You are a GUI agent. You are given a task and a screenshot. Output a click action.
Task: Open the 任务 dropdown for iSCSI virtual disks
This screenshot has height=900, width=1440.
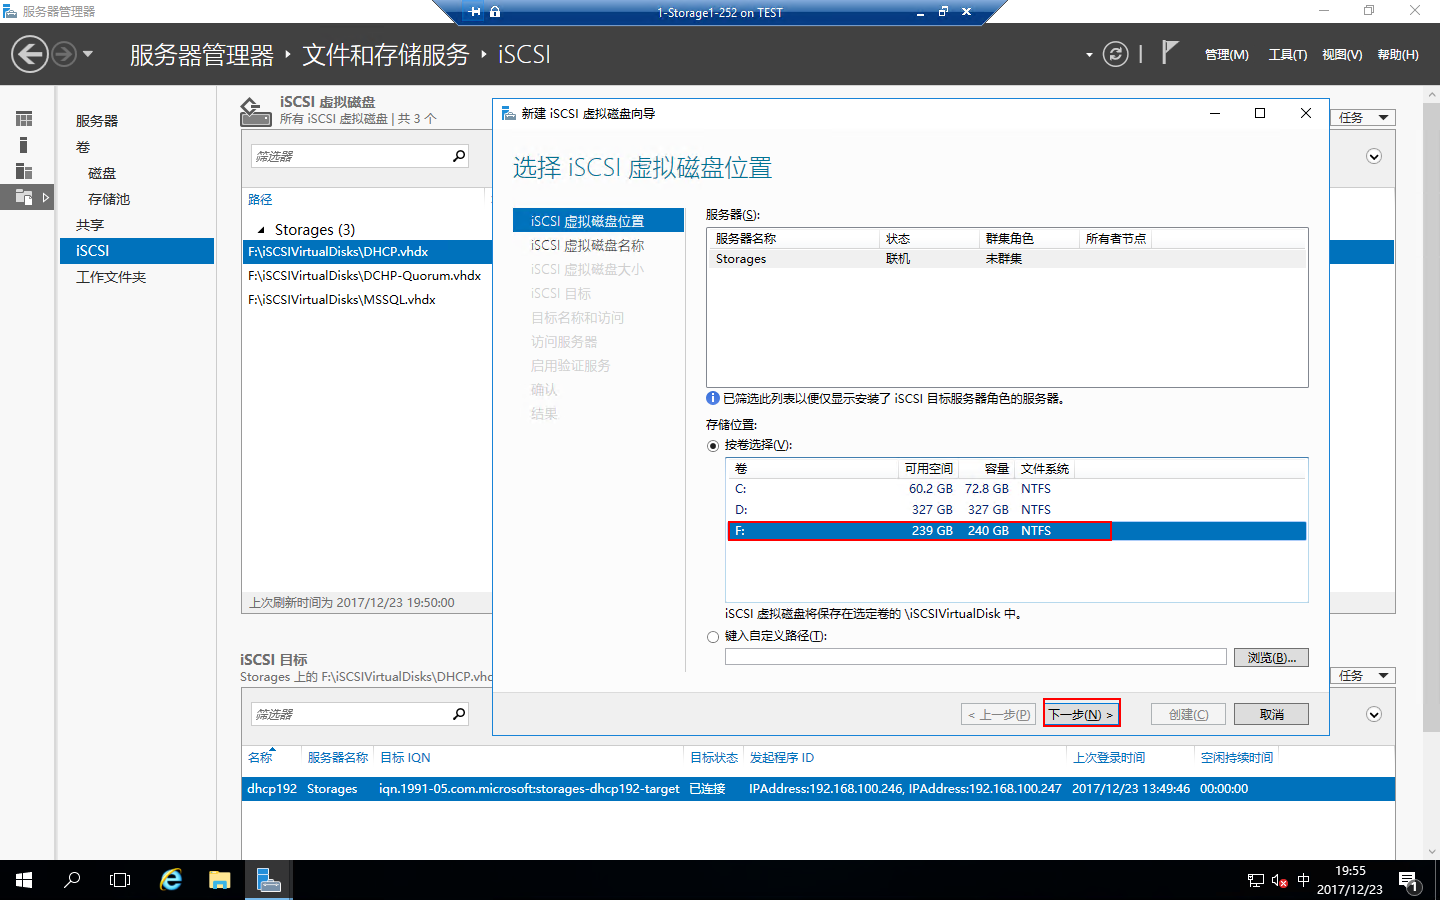(1365, 118)
